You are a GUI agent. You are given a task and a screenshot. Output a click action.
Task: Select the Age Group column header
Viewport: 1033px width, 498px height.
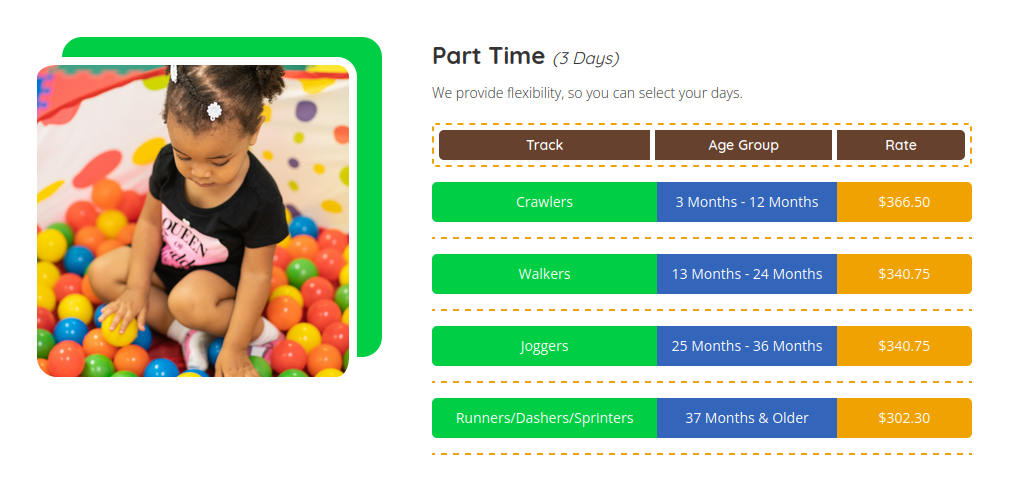tap(743, 145)
